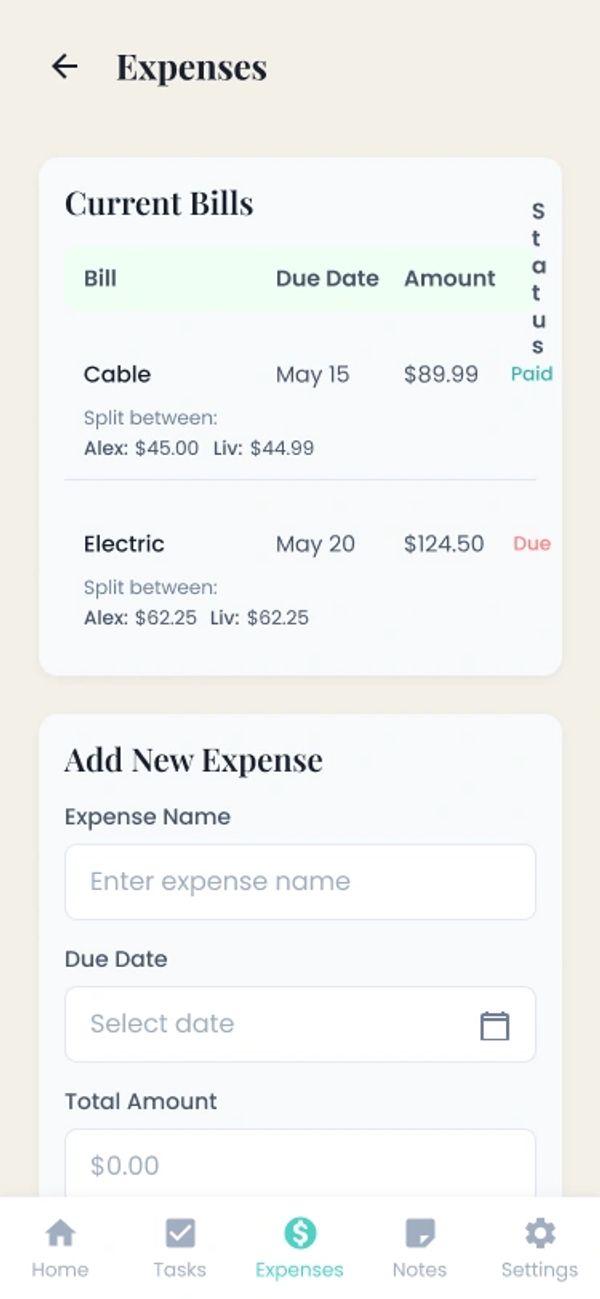Screen dimensions: 600x1299
Task: Tap the Settings tab label
Action: click(x=539, y=1270)
